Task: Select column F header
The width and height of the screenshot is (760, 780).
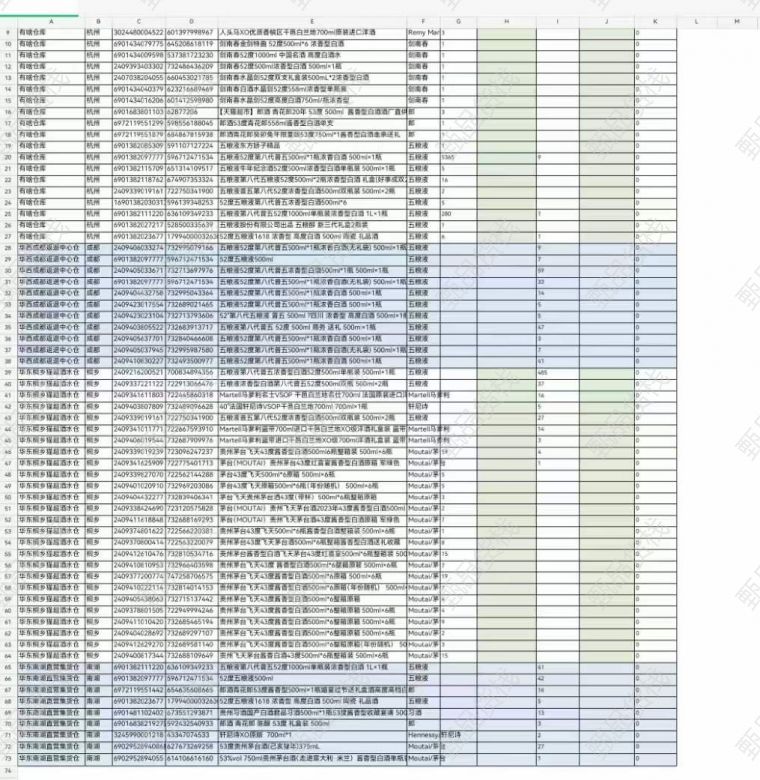Action: coord(423,21)
